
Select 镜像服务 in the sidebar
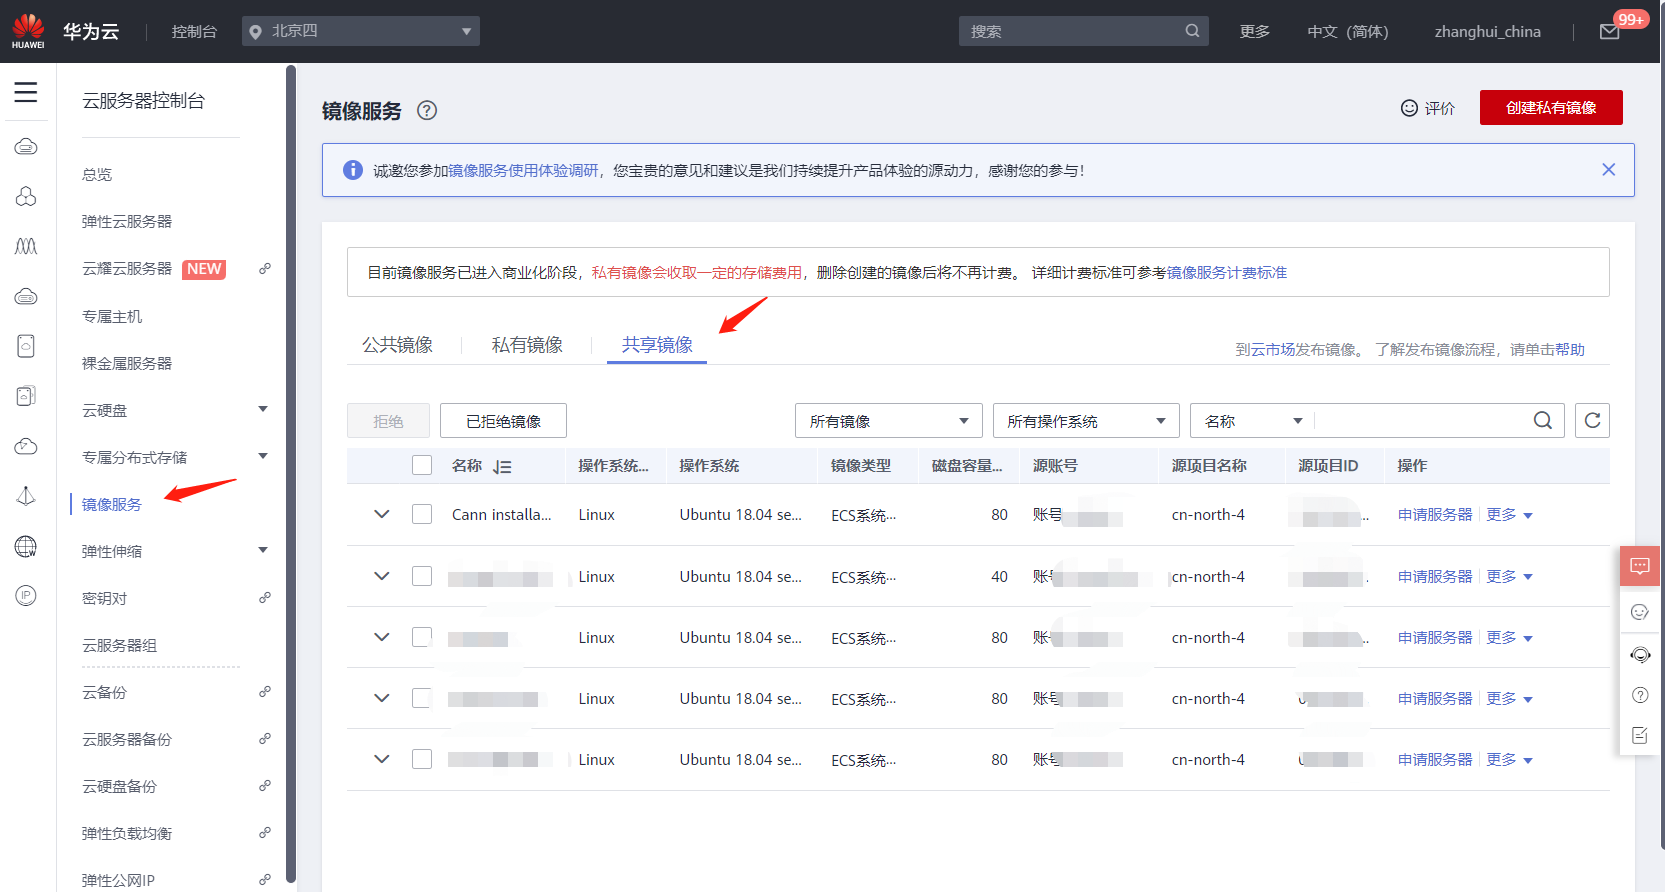pyautogui.click(x=112, y=504)
